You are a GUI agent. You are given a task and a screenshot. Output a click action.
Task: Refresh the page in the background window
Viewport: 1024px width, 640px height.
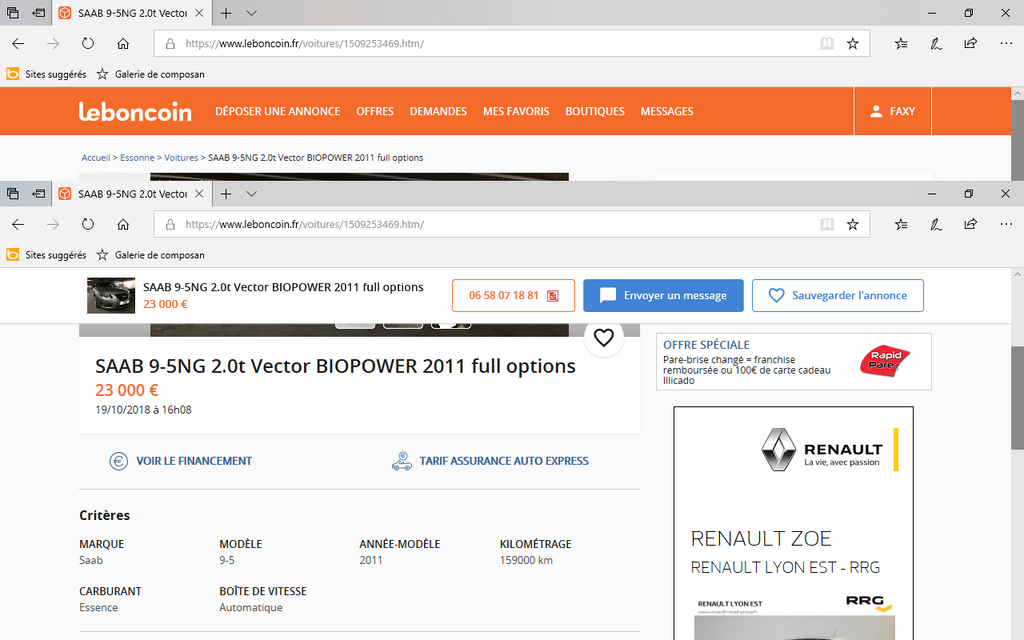[88, 44]
